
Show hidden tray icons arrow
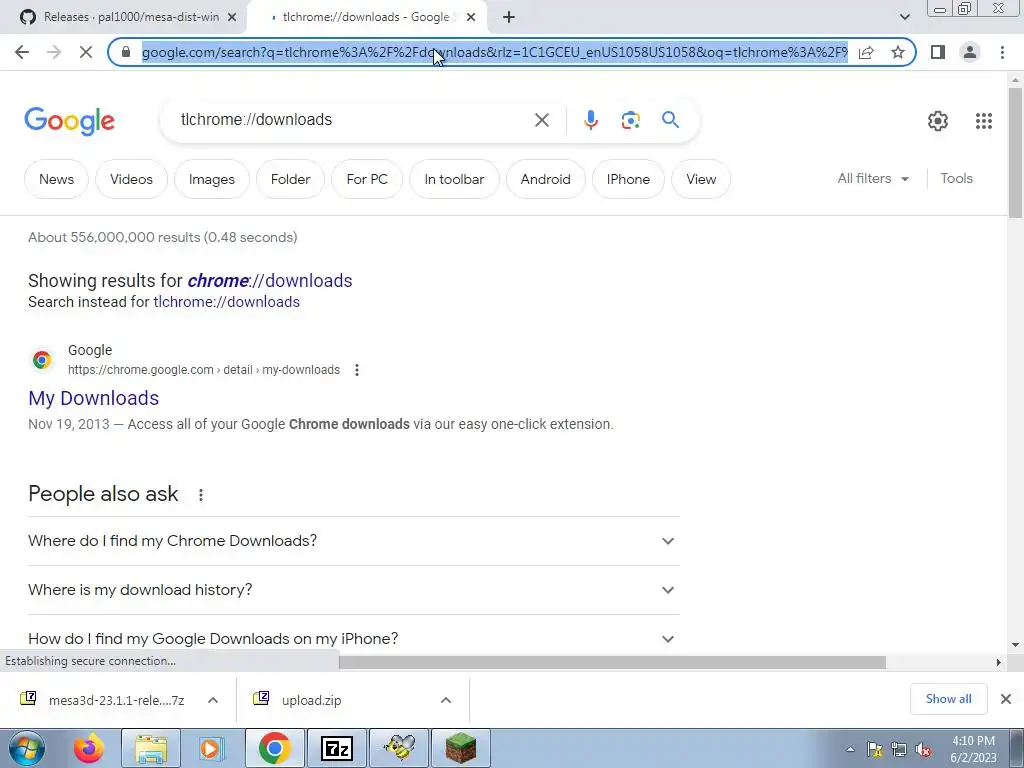point(850,750)
